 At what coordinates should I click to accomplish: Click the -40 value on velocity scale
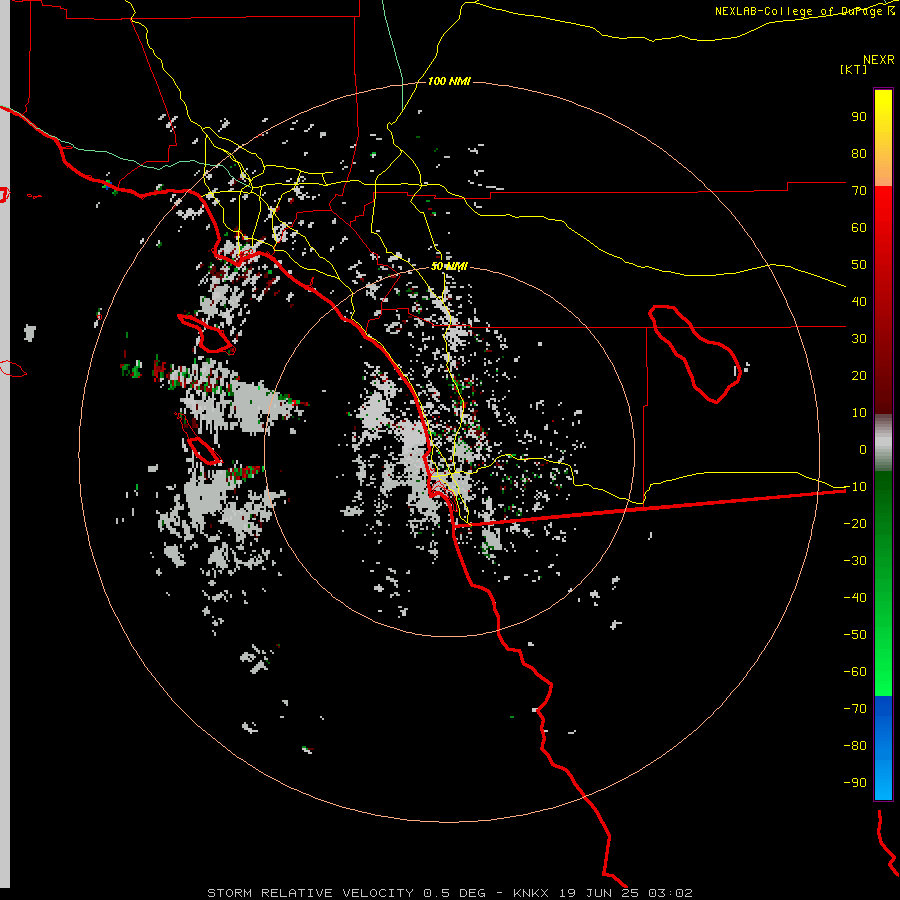coord(855,598)
